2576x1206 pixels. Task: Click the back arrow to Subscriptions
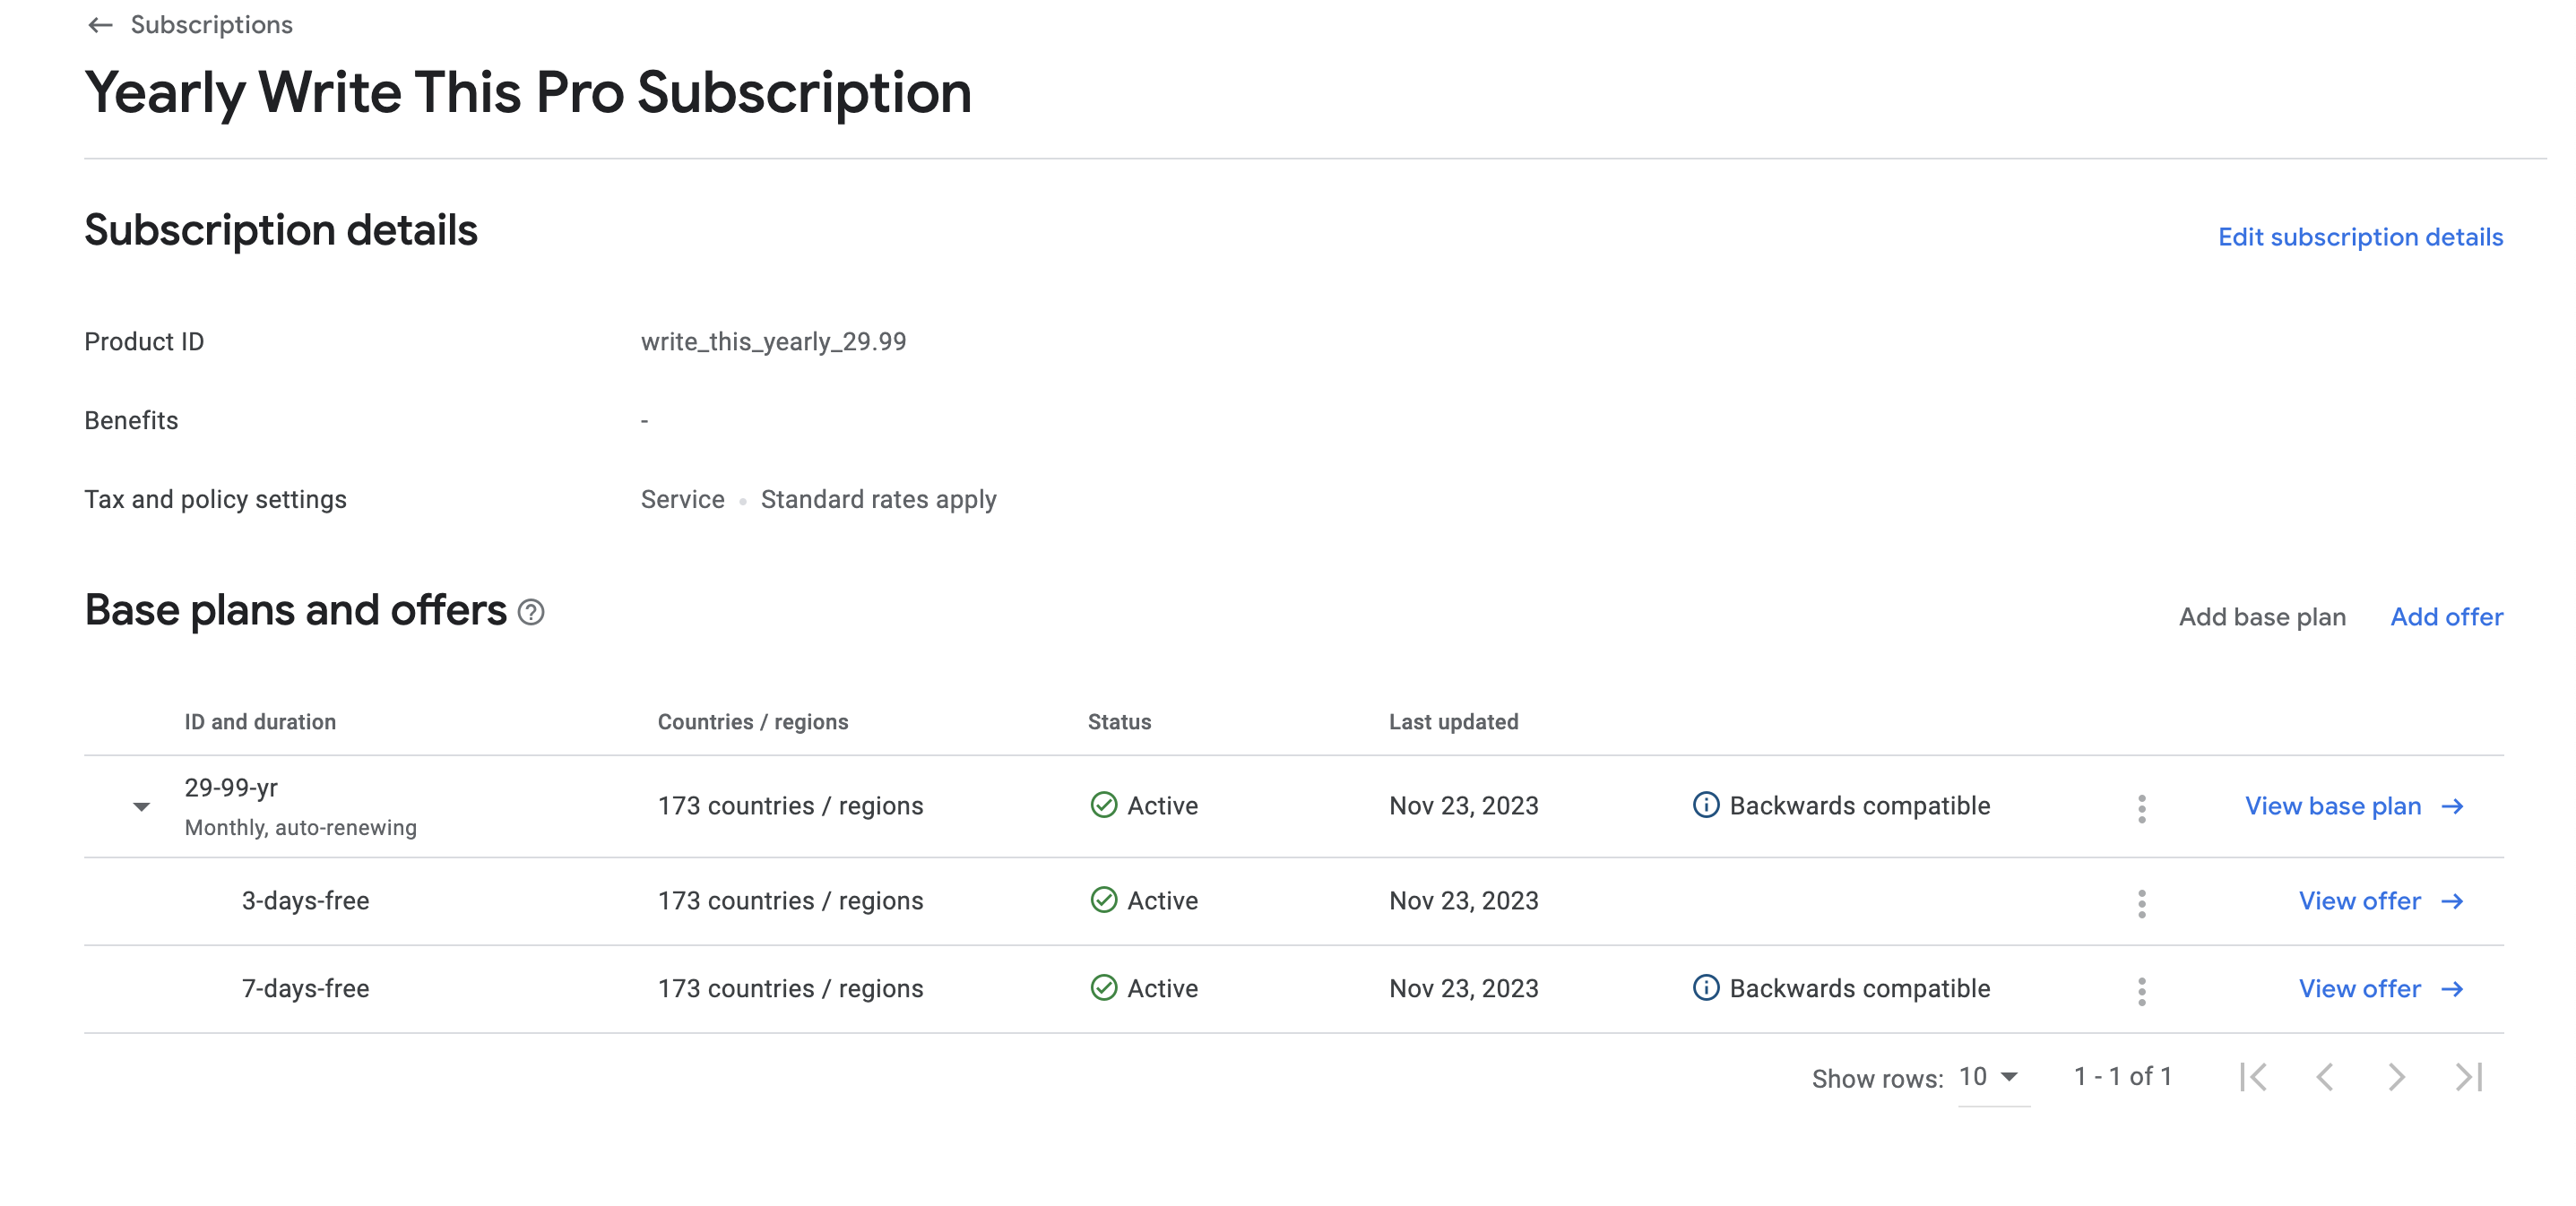100,25
